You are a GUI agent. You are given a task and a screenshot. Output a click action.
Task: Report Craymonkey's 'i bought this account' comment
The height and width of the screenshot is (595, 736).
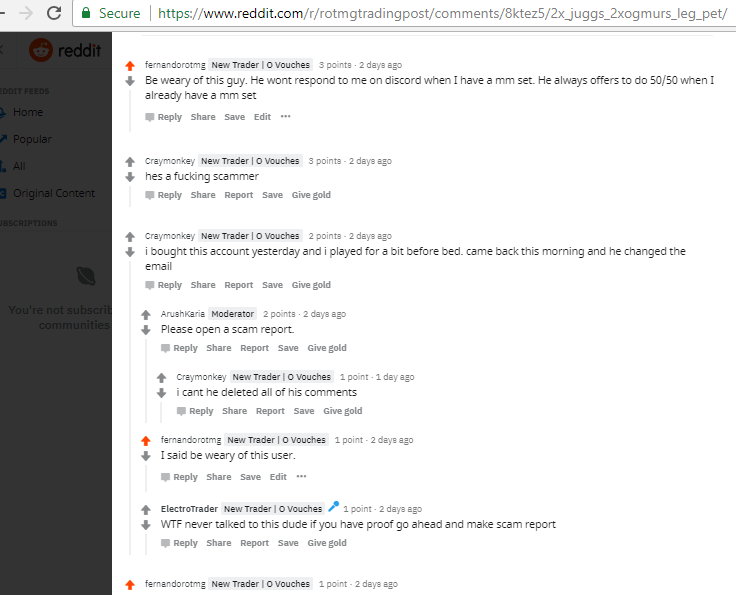(x=238, y=285)
